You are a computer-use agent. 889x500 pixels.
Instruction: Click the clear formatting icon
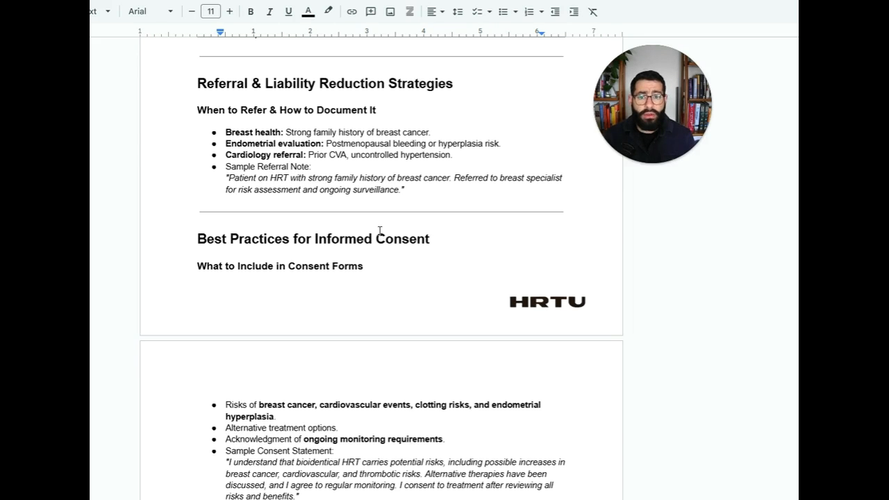click(x=593, y=12)
